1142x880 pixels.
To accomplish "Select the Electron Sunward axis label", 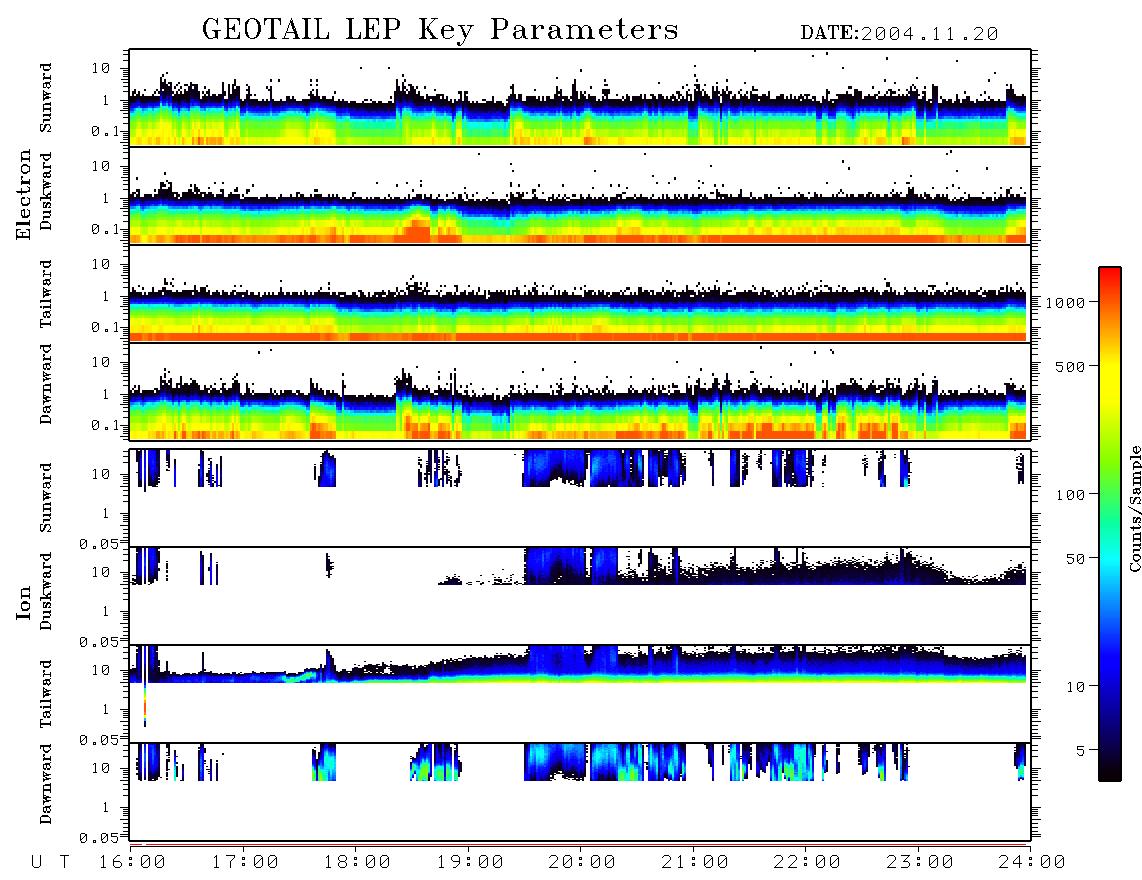I will click(46, 98).
